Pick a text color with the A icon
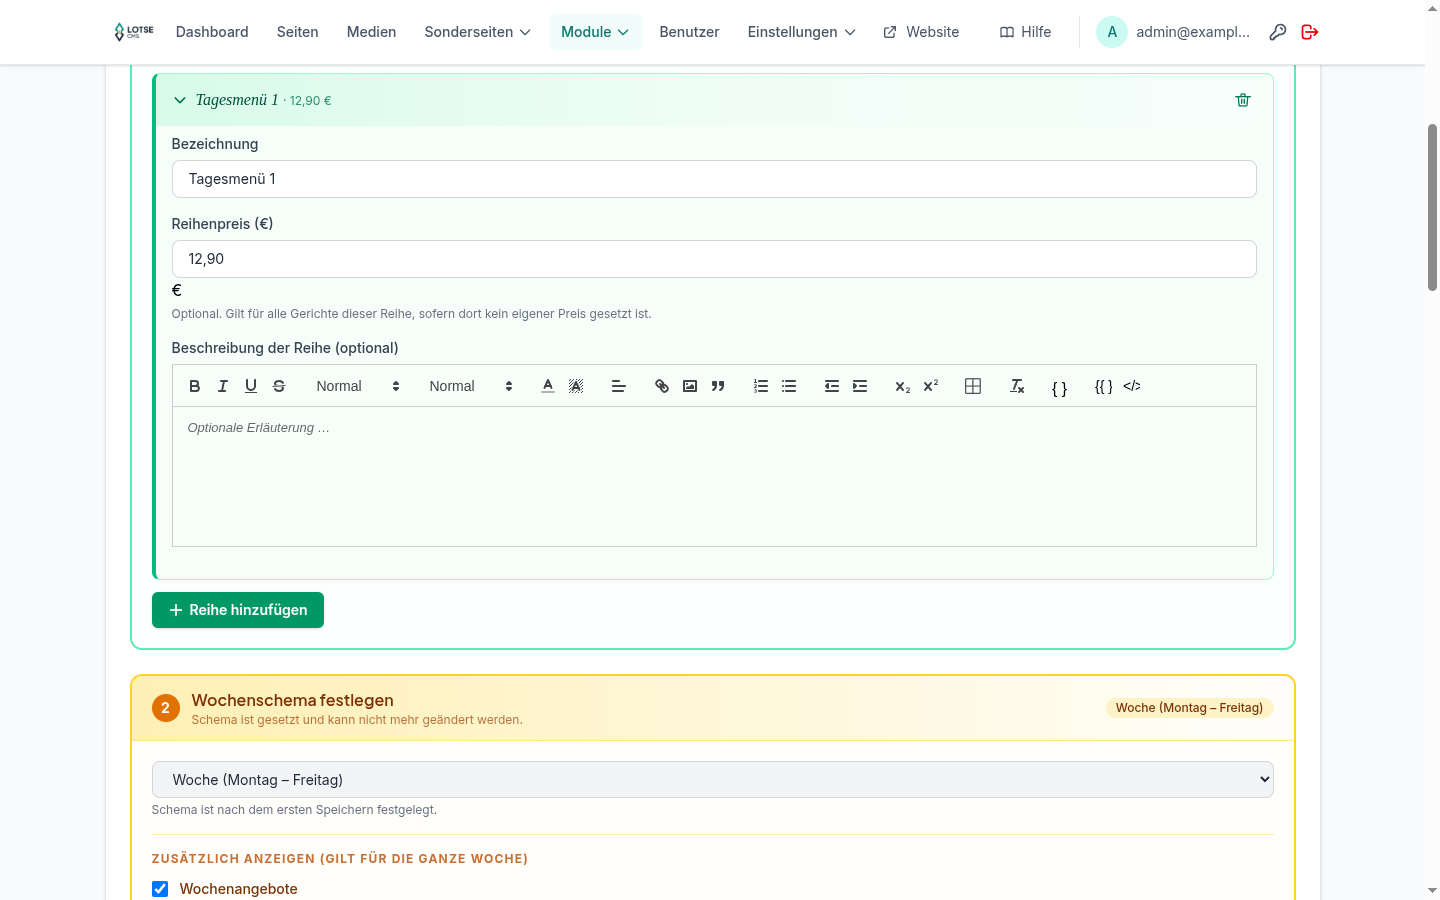 coord(548,386)
